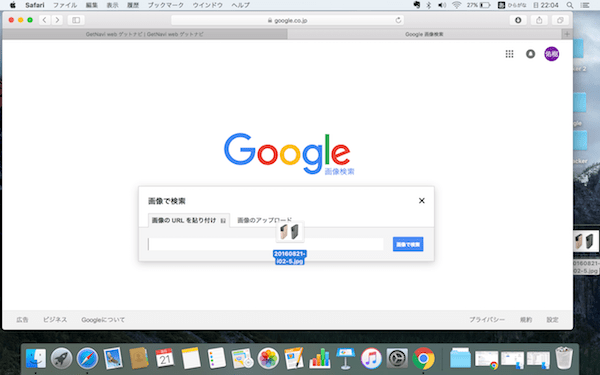The width and height of the screenshot is (600, 375).
Task: Open the ウインドウ menu
Action: 208,5
